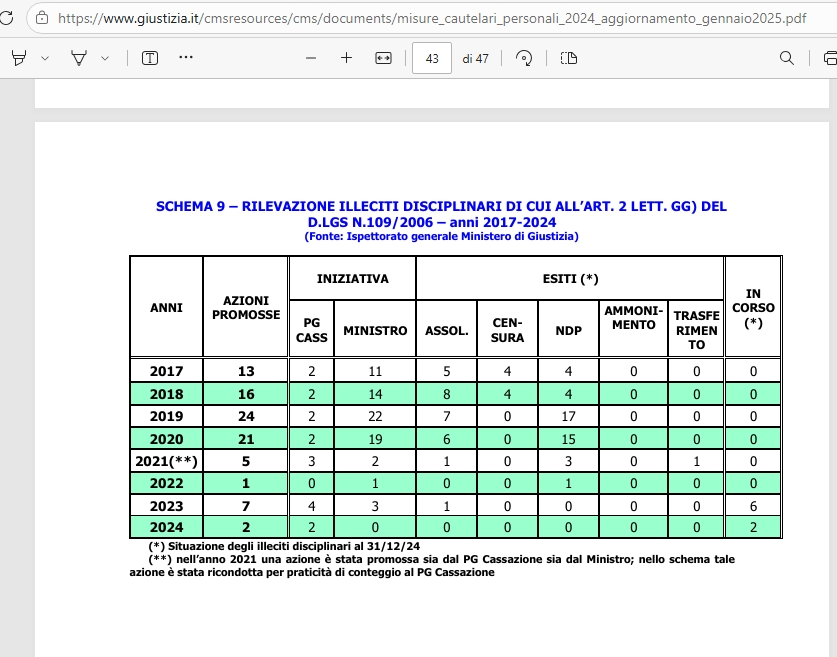Select the highlight tool in PDF toolbar
837x657 pixels.
[x=18, y=58]
